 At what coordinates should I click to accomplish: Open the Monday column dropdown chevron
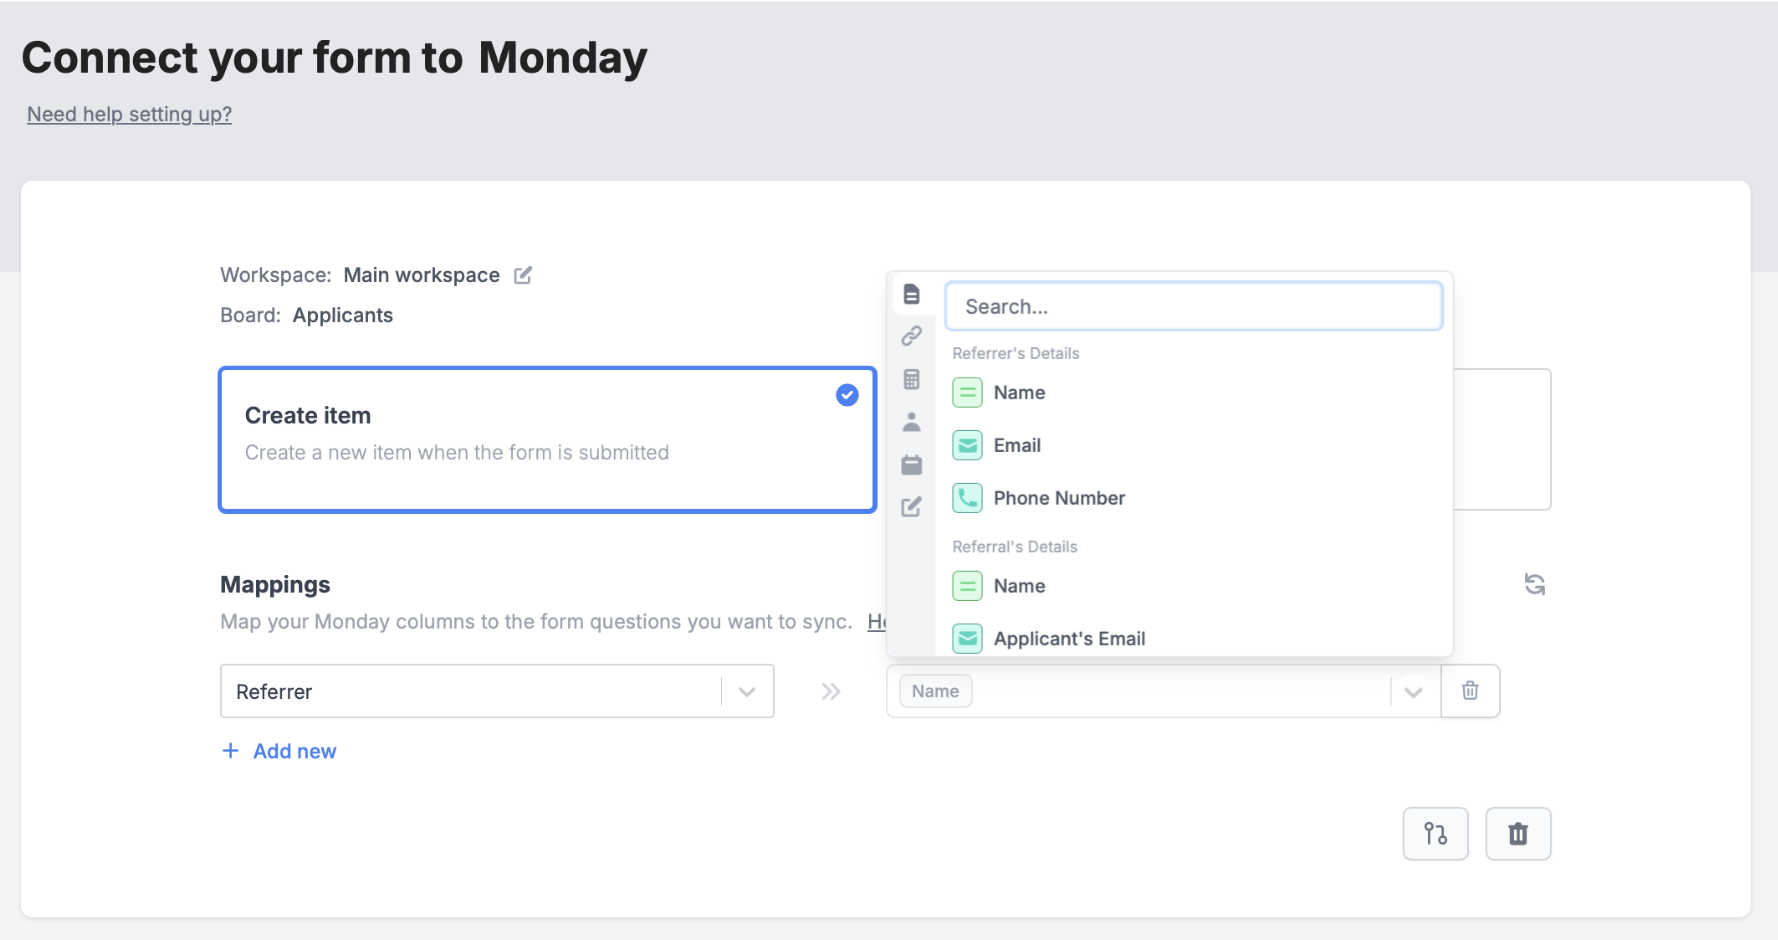pyautogui.click(x=1414, y=691)
